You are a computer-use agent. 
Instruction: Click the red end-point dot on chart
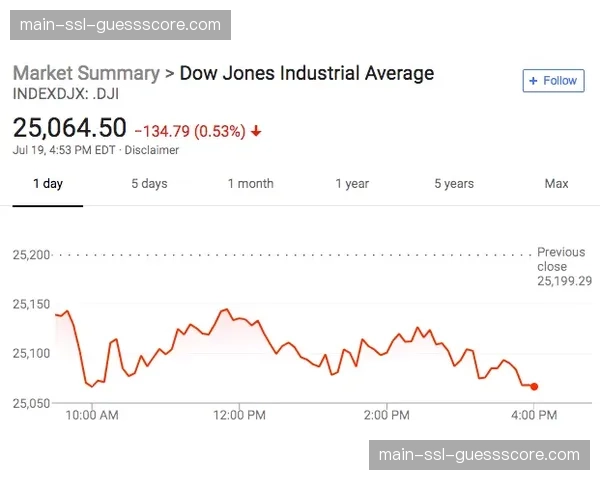[x=534, y=386]
